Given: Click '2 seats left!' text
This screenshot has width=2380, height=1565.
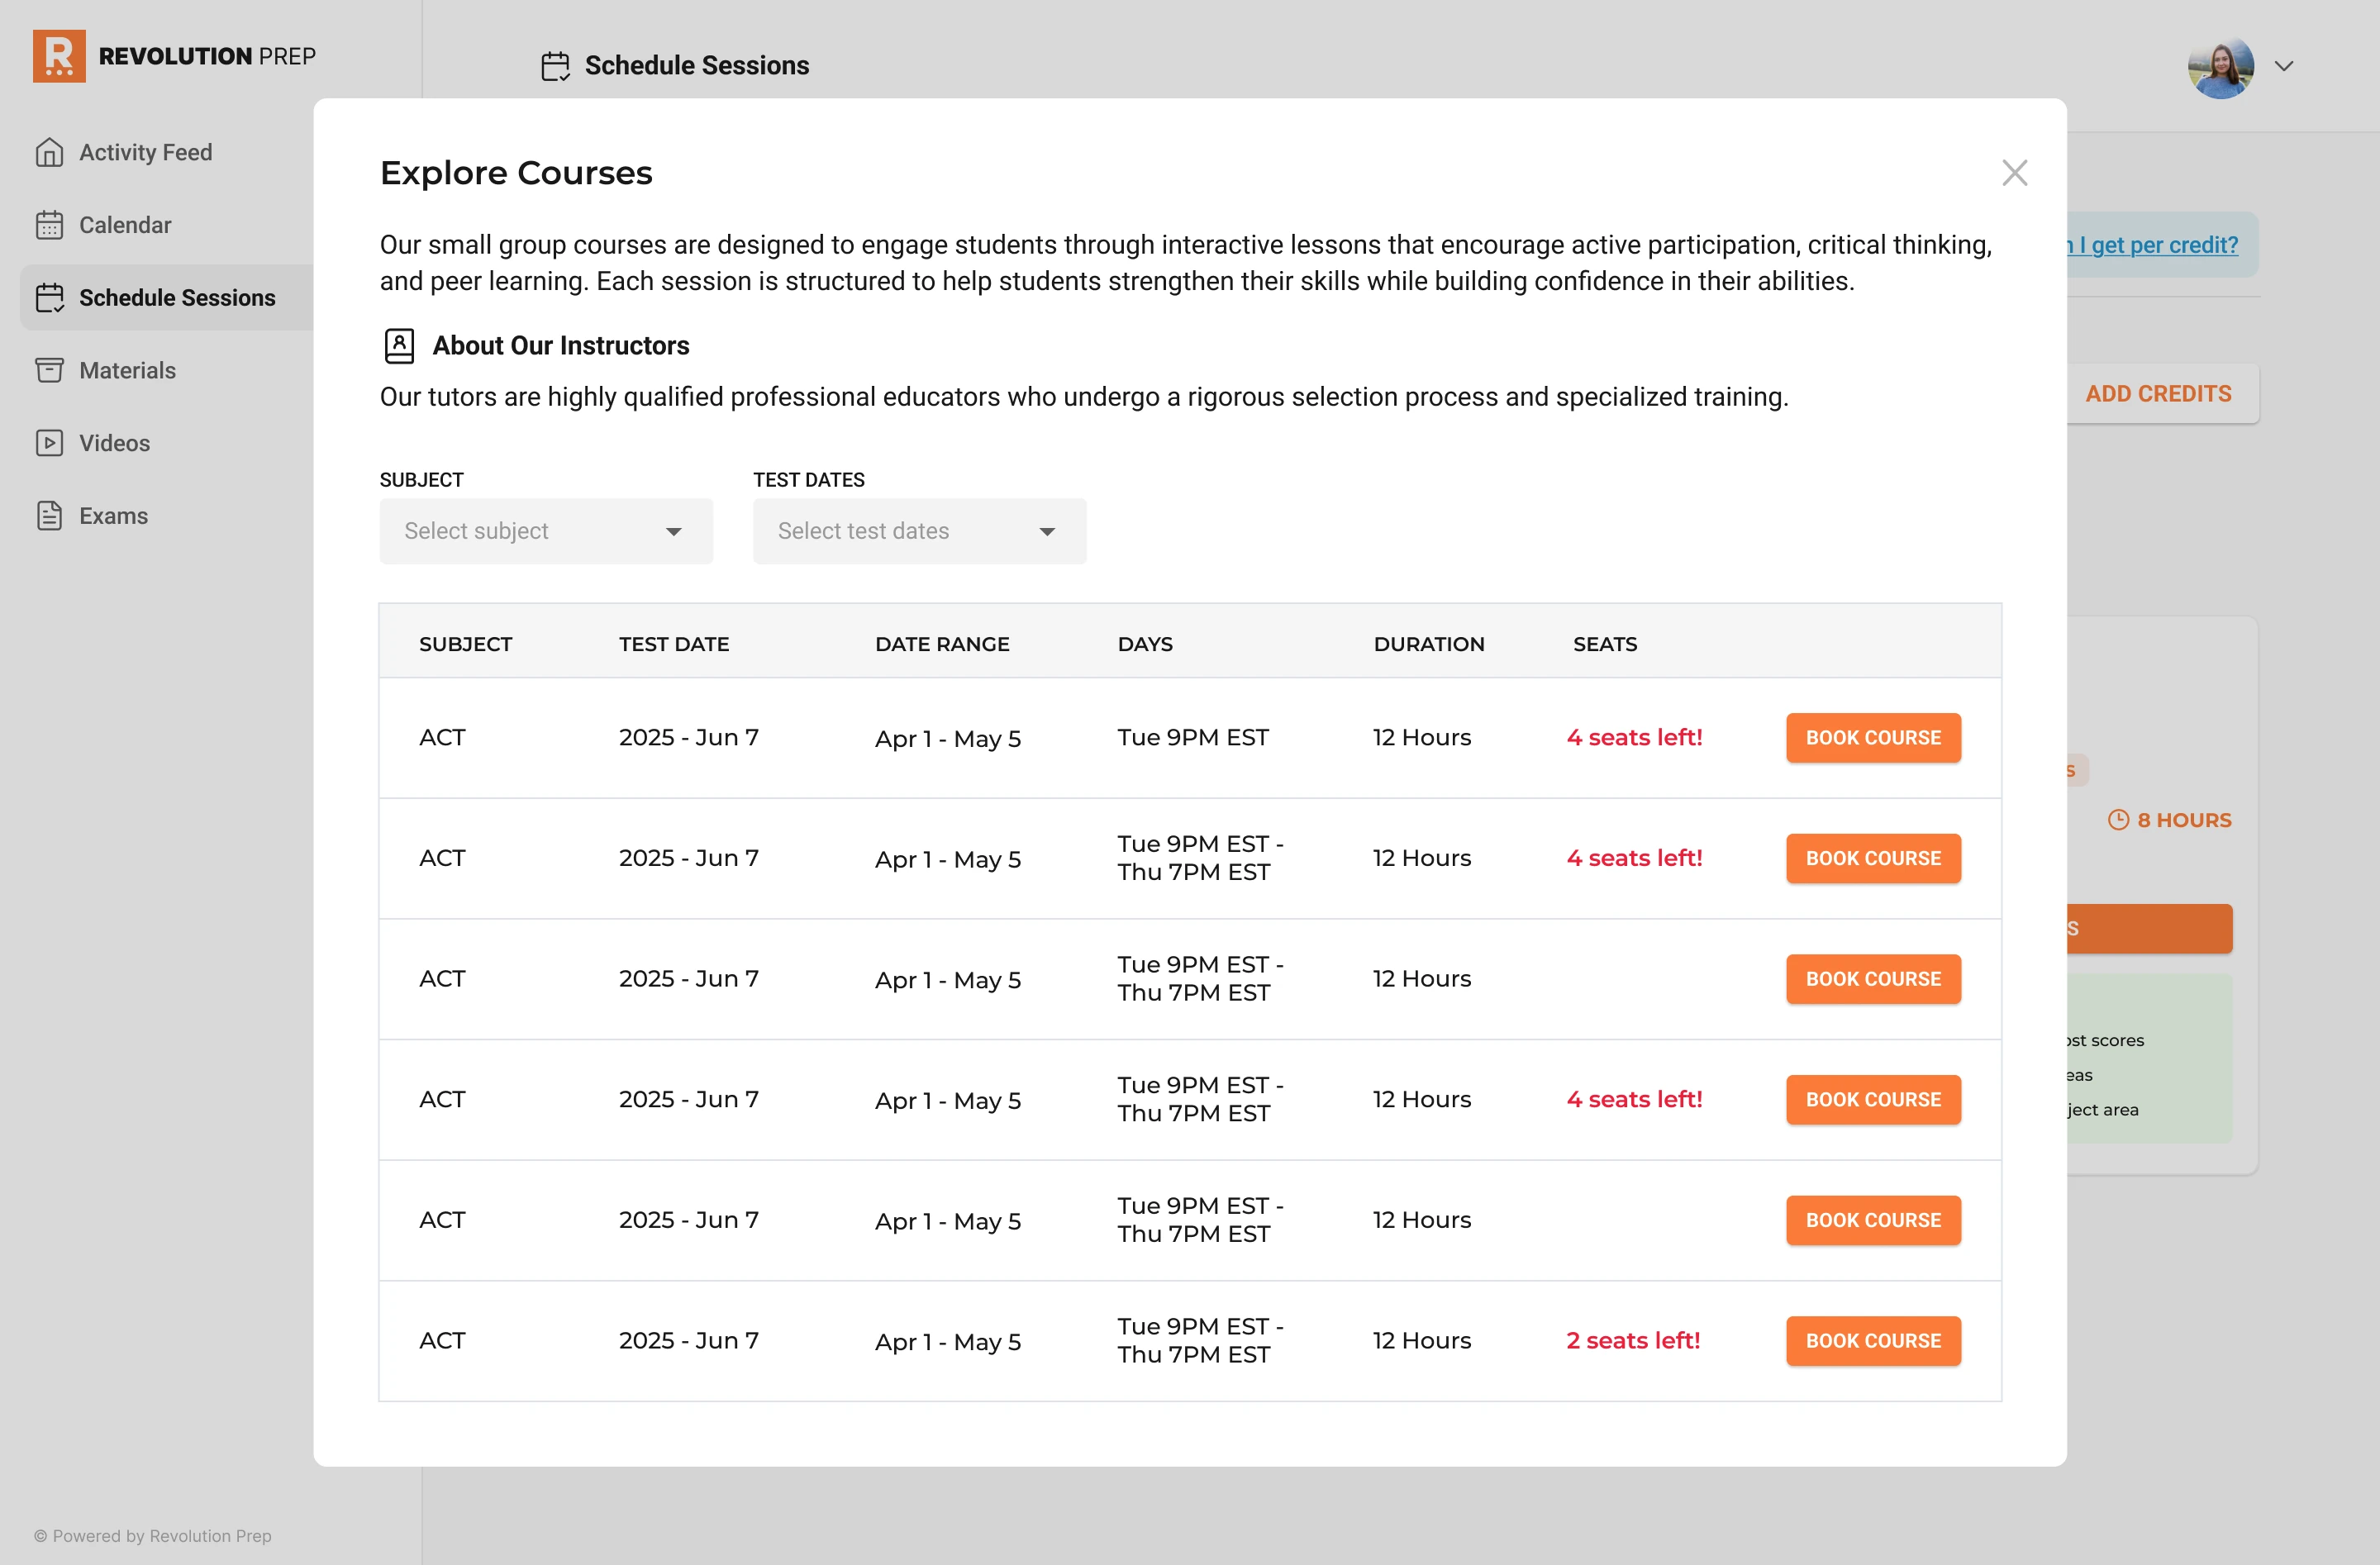Looking at the screenshot, I should point(1633,1341).
